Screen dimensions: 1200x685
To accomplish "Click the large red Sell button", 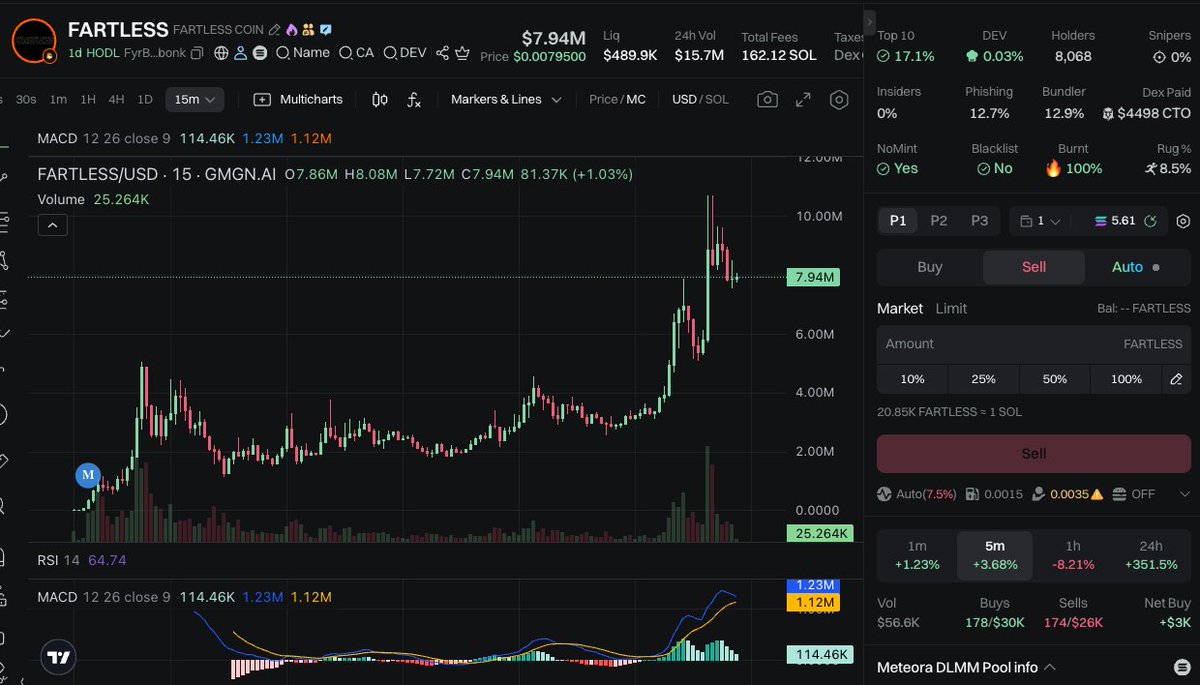I will [x=1034, y=453].
